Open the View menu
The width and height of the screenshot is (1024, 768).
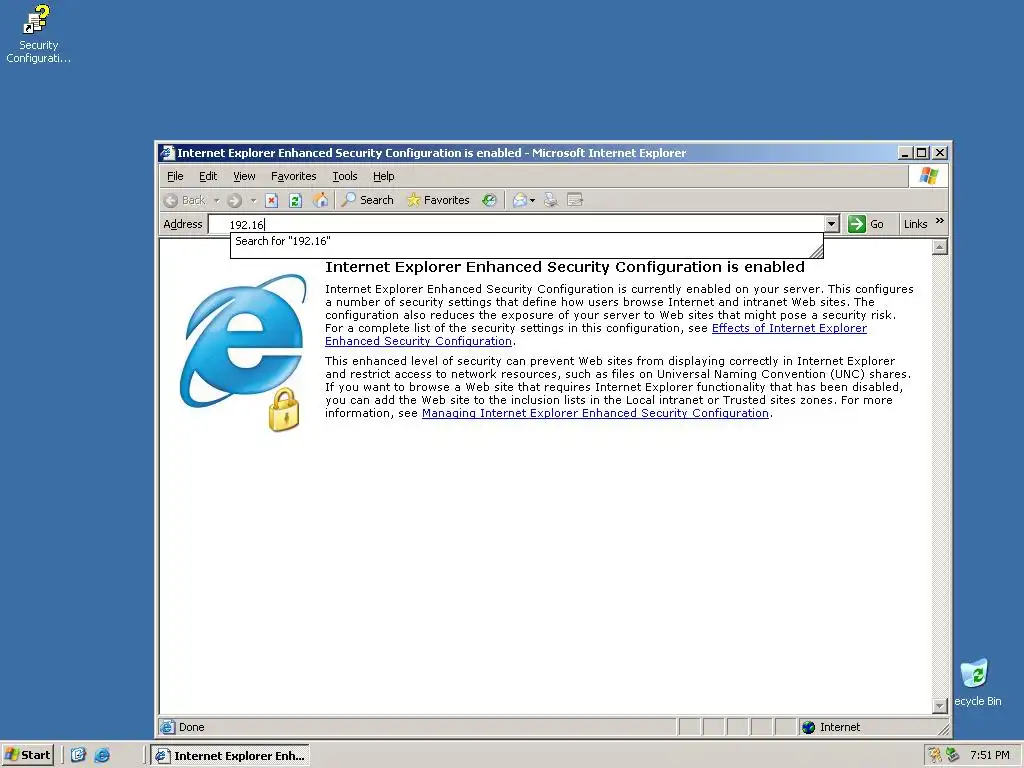coord(244,176)
